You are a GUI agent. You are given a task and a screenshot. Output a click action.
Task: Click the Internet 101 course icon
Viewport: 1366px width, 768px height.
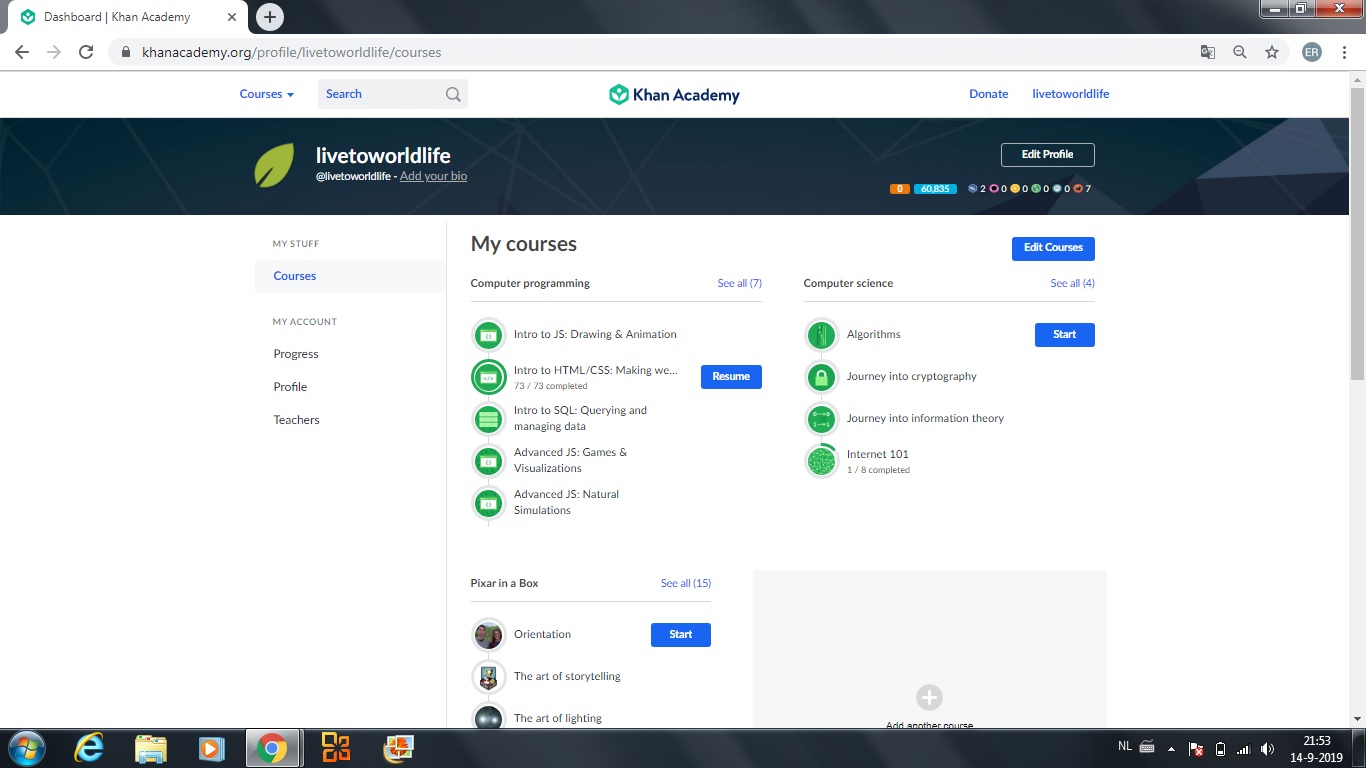821,461
